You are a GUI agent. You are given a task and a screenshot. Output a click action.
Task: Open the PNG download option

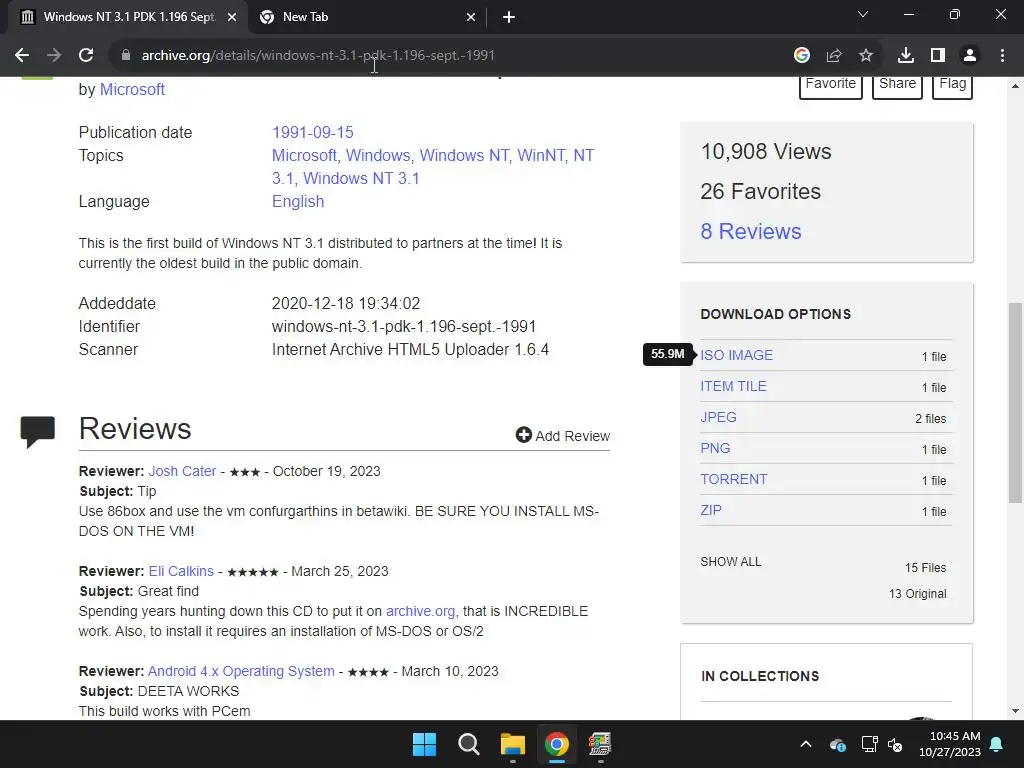(x=715, y=449)
